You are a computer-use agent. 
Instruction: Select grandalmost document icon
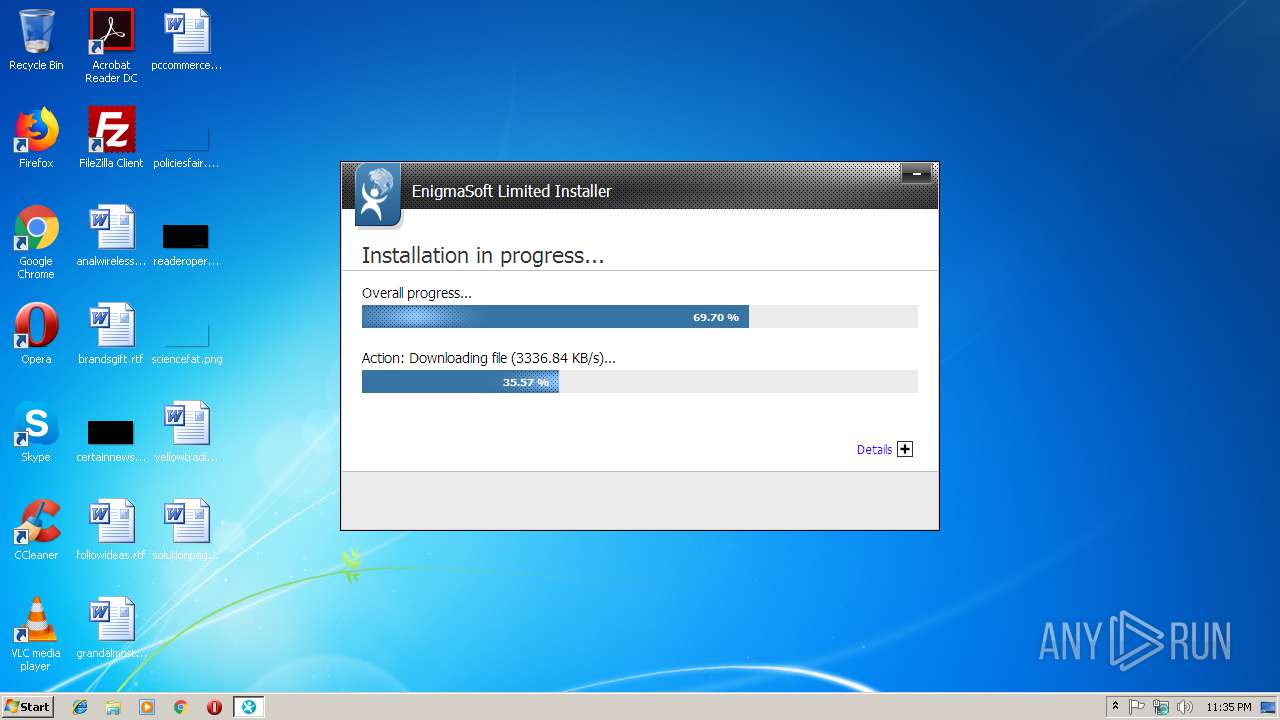(x=111, y=628)
